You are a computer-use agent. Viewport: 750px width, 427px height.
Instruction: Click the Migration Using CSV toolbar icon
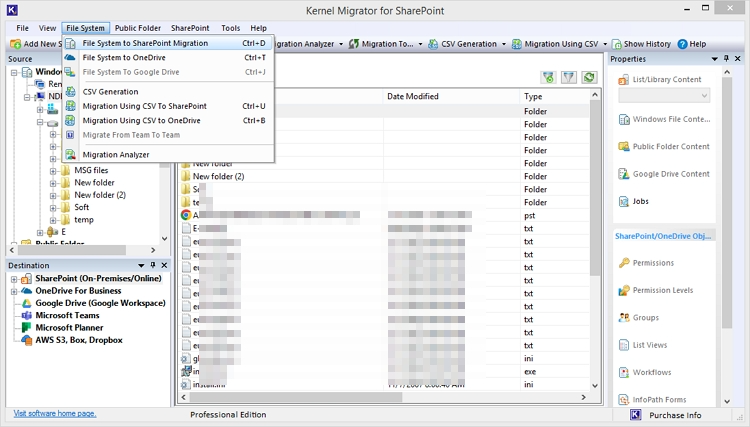tap(517, 44)
